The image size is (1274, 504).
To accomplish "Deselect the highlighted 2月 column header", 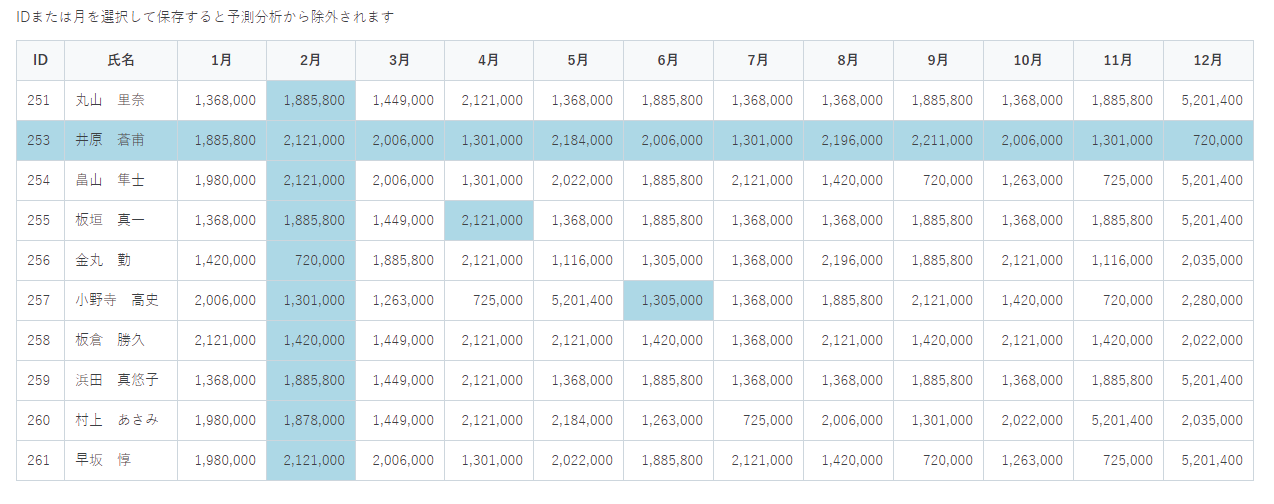I will tap(310, 60).
